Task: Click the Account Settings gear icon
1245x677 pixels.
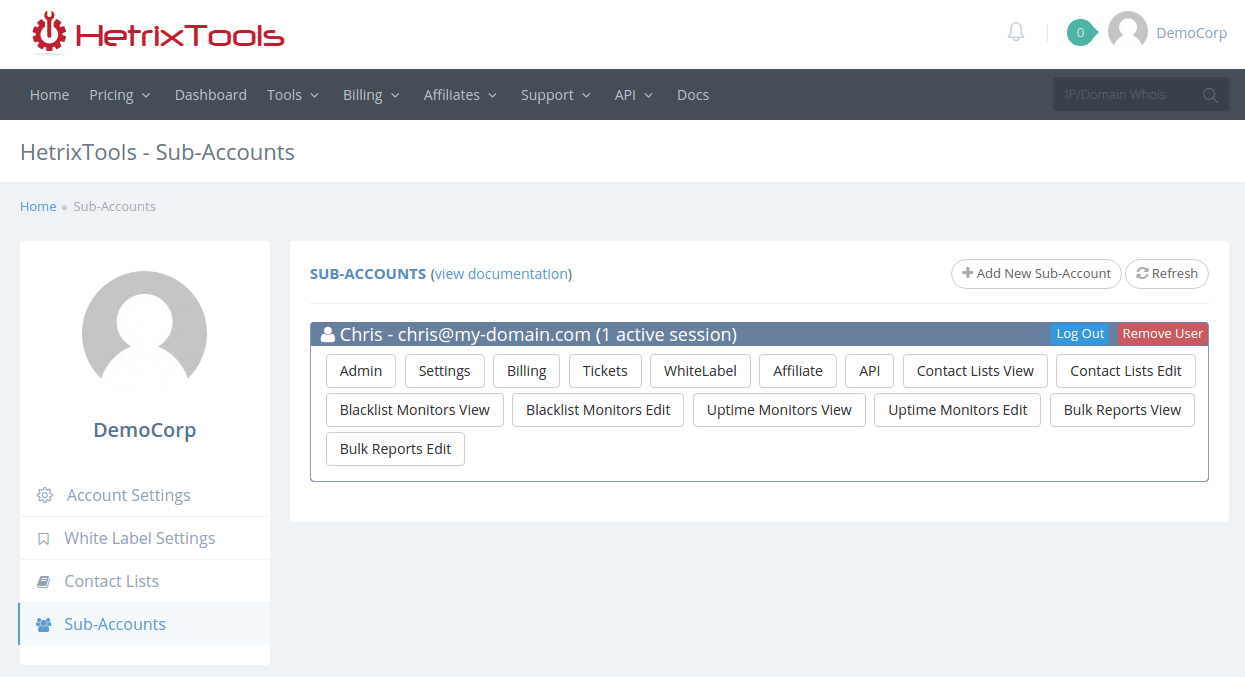Action: [x=44, y=495]
